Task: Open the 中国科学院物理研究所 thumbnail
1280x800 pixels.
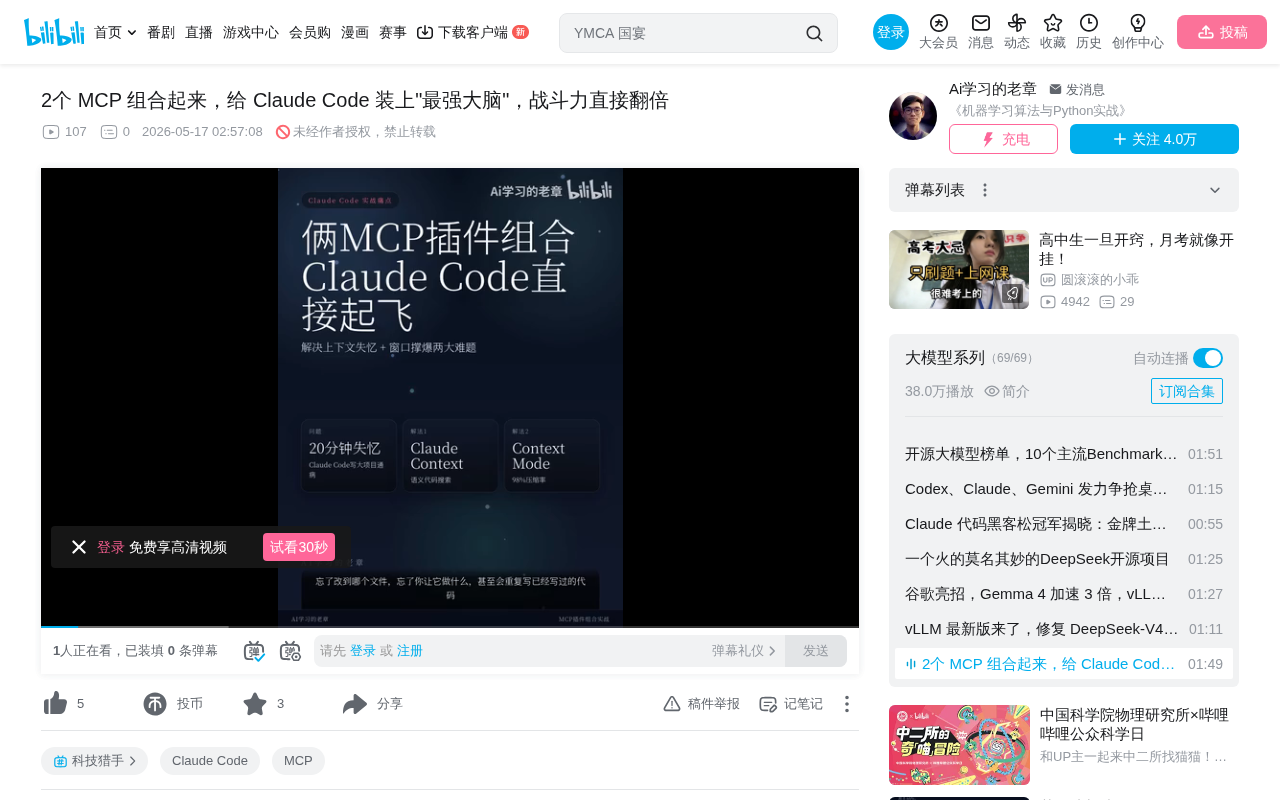Action: click(x=959, y=745)
